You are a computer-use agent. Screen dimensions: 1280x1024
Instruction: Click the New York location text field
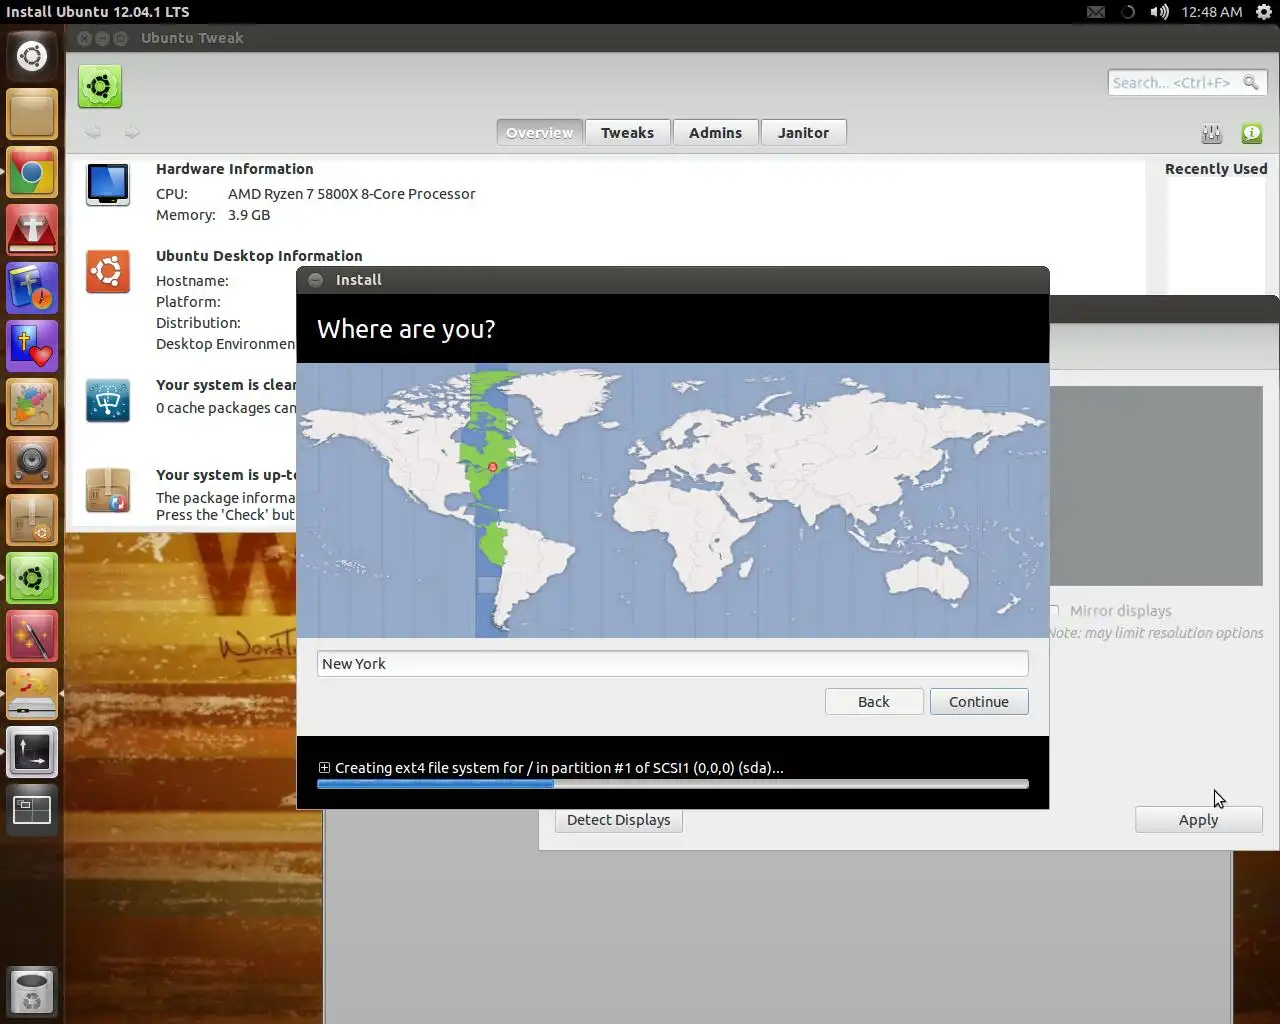click(672, 664)
